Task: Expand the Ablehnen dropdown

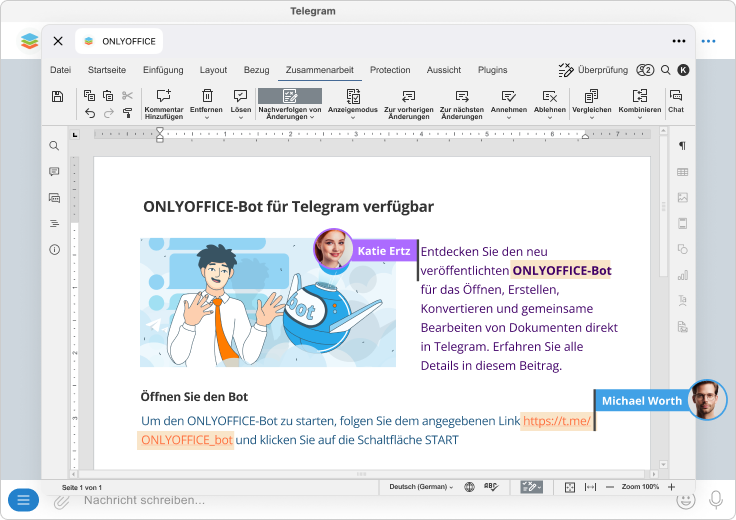Action: (x=550, y=118)
